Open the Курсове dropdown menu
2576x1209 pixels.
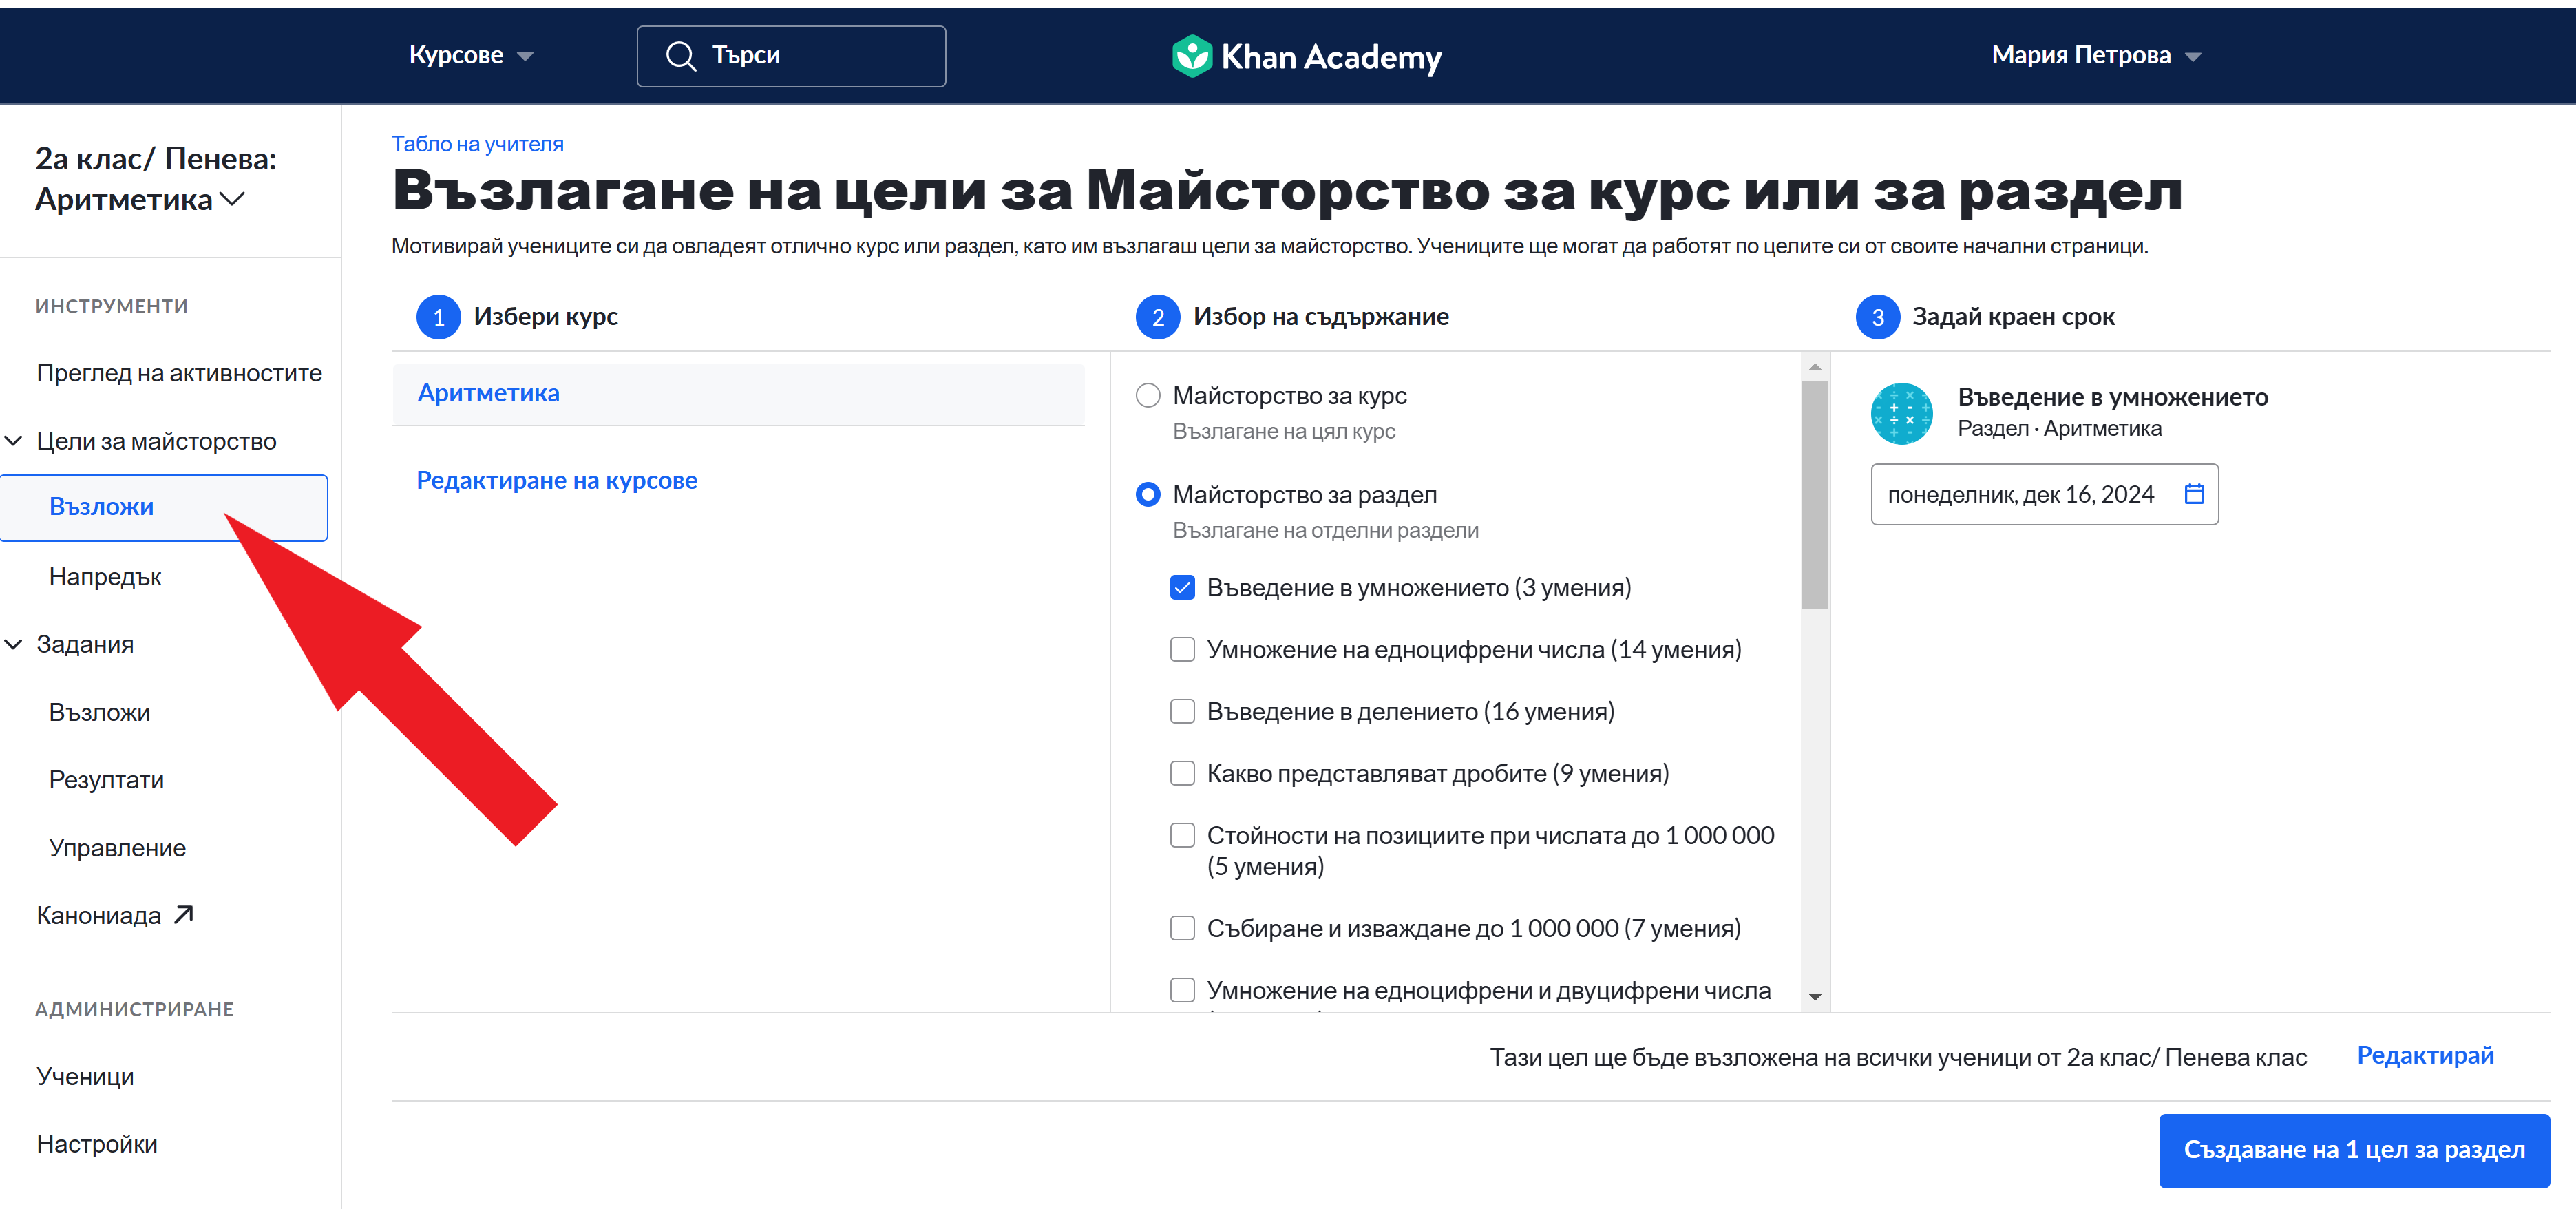click(470, 56)
